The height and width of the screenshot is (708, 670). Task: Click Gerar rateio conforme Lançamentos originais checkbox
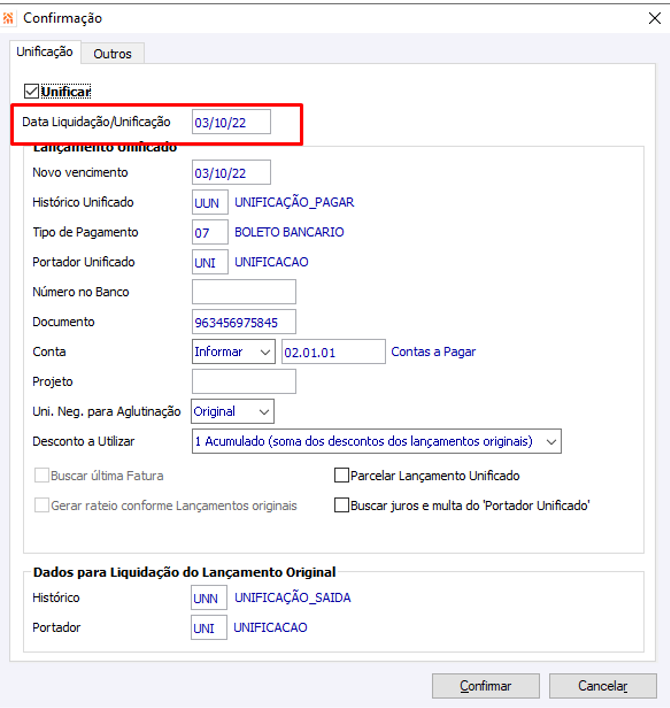point(42,505)
